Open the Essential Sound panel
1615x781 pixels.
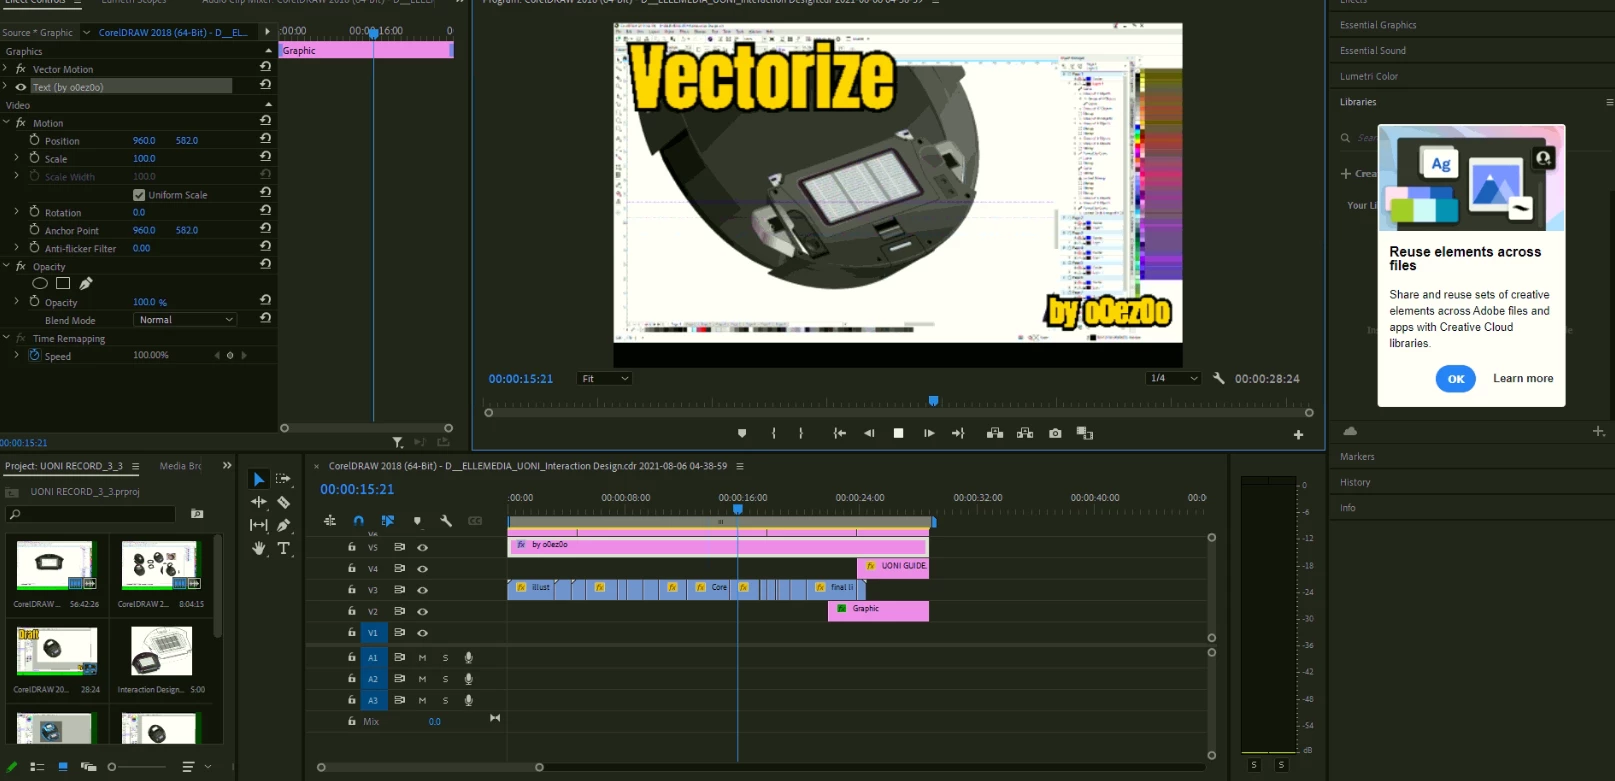click(1373, 51)
